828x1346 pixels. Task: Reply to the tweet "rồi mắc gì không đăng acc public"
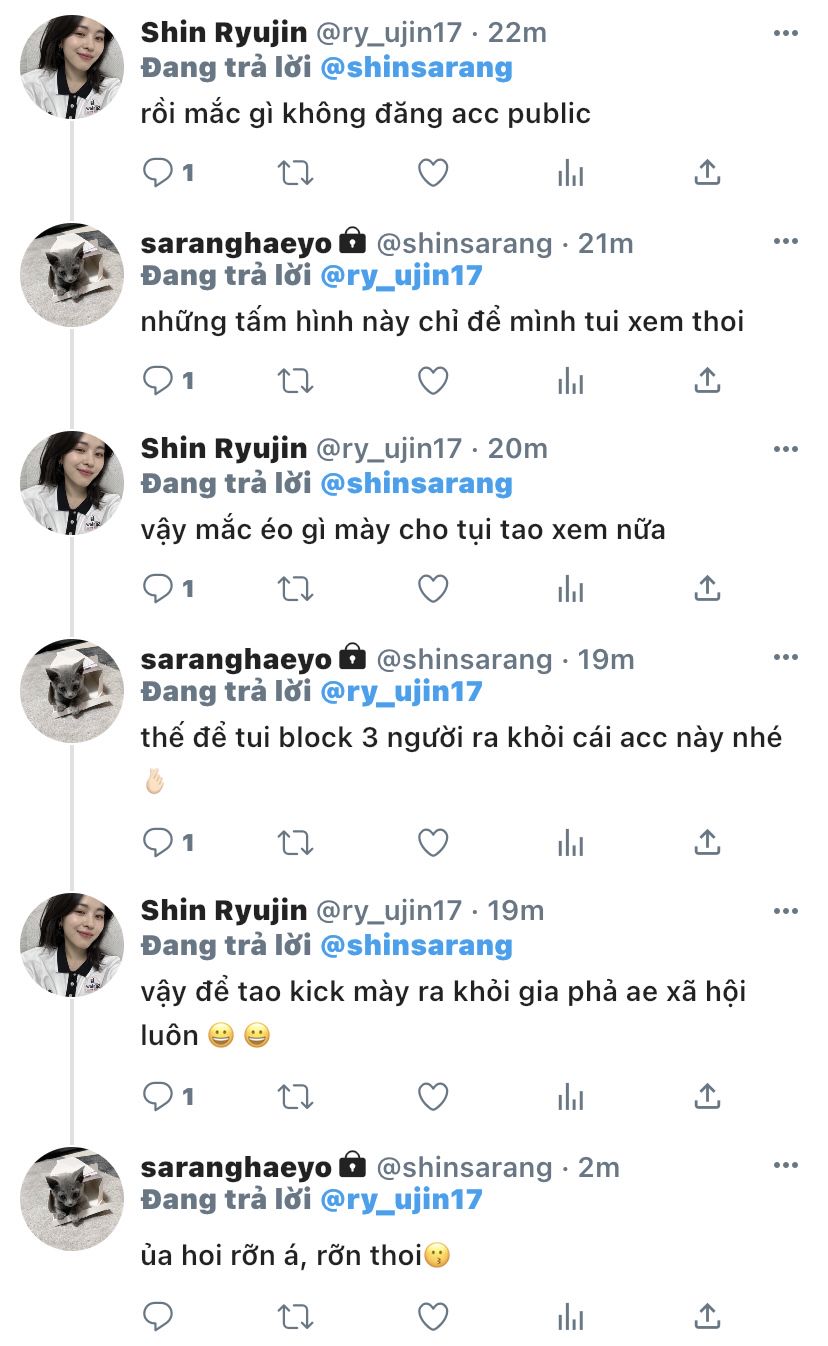point(158,173)
